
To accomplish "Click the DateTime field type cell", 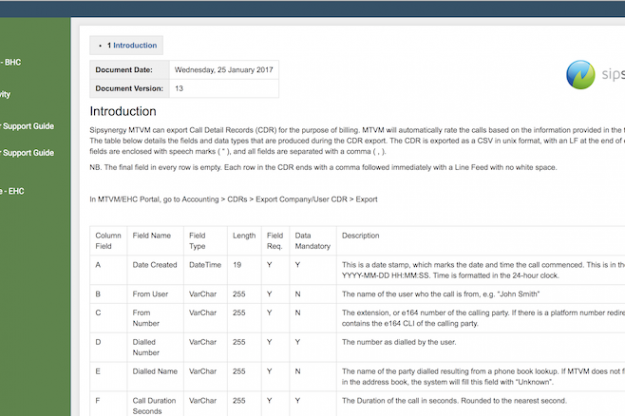I will pyautogui.click(x=205, y=265).
